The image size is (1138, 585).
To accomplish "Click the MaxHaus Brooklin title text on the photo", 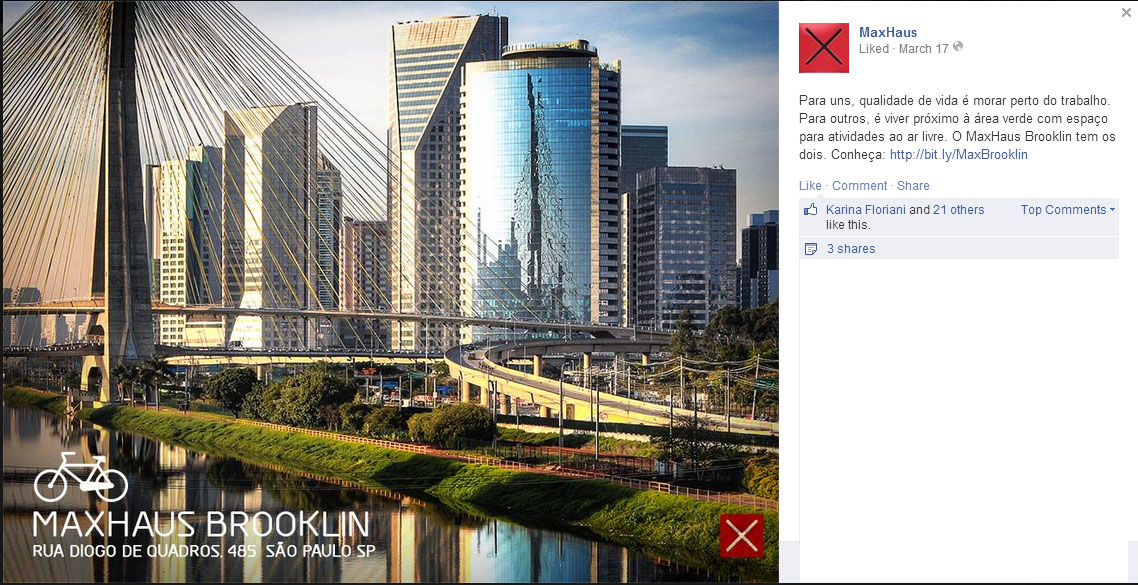I will click(x=201, y=524).
